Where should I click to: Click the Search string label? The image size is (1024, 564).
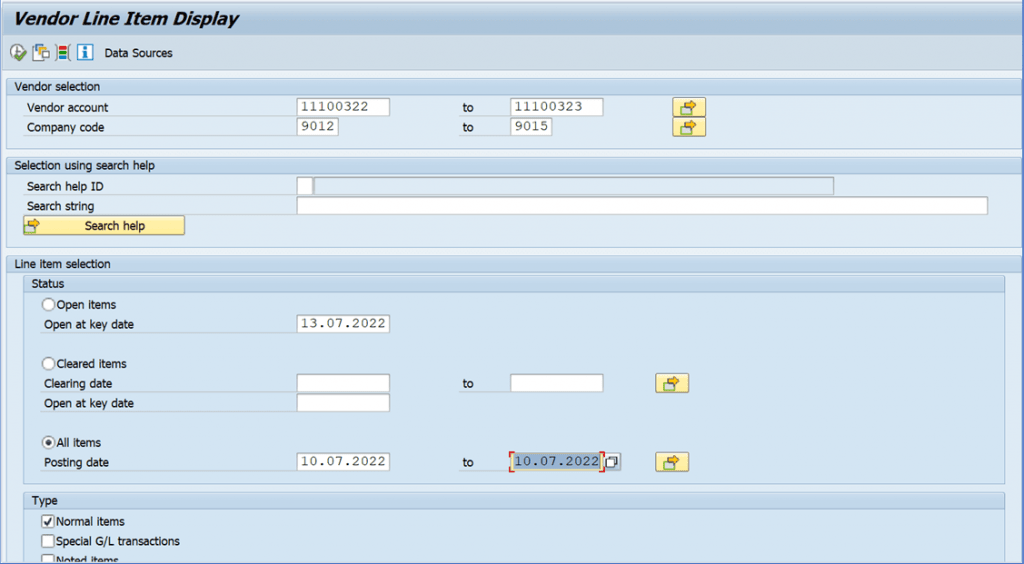pos(60,206)
